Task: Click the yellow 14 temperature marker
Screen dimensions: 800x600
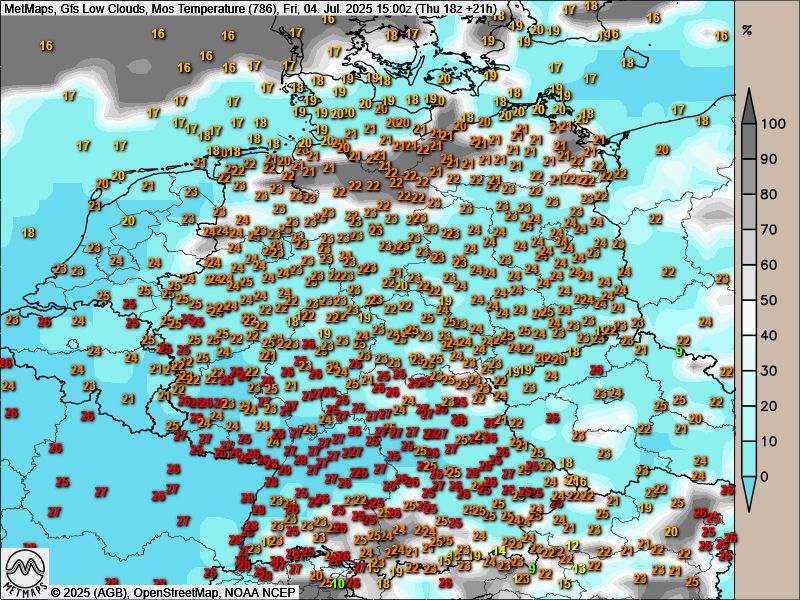Action: pos(499,551)
